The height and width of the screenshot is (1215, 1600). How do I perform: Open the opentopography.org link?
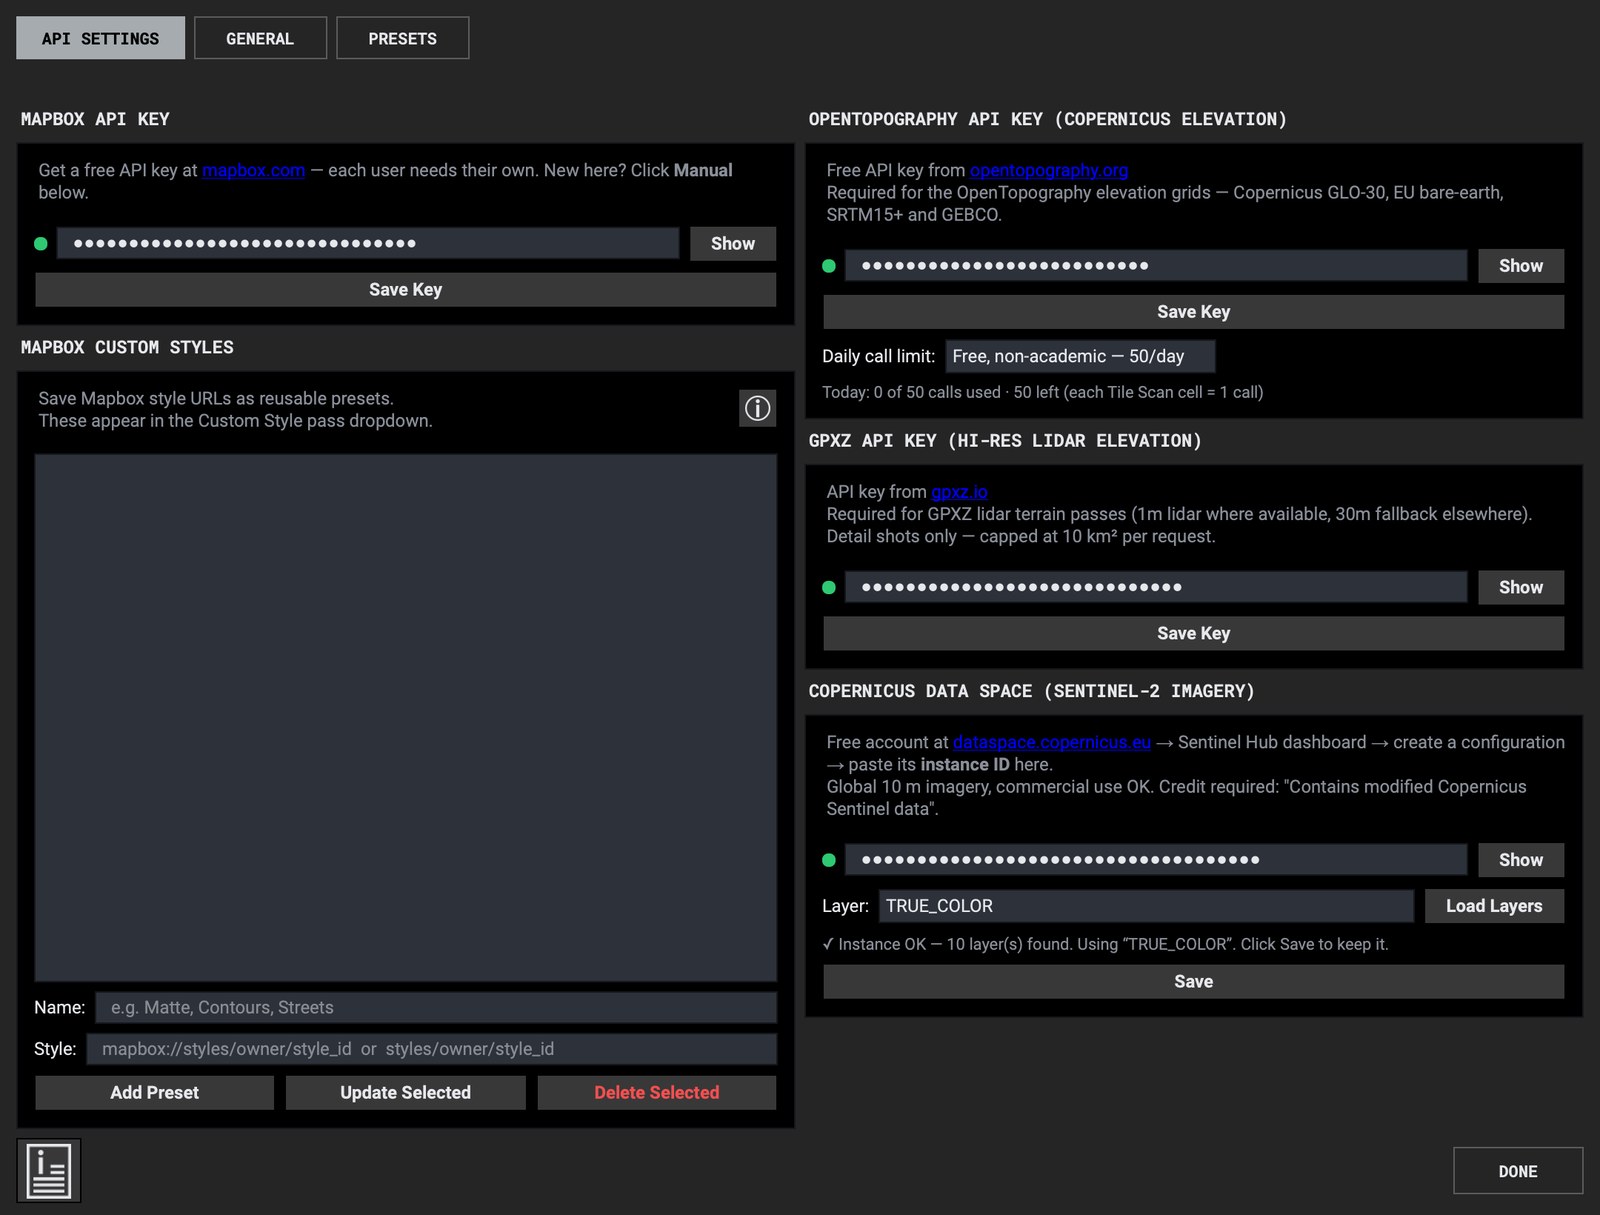[1049, 171]
